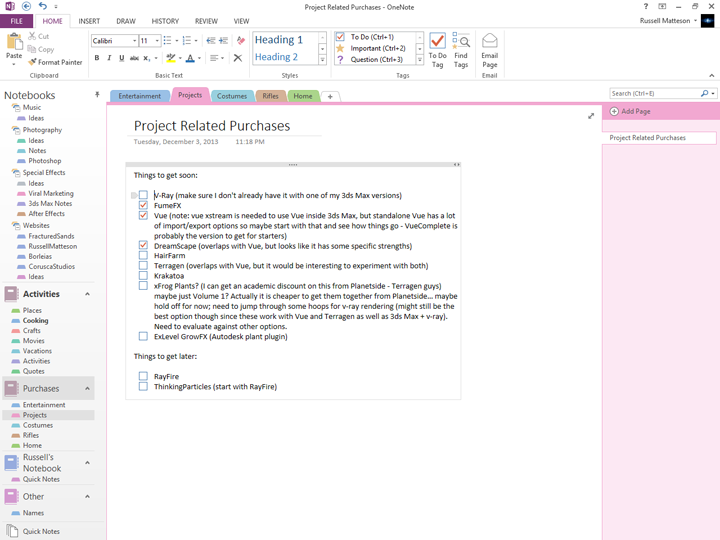Switch to the Costumes section tab

point(232,96)
